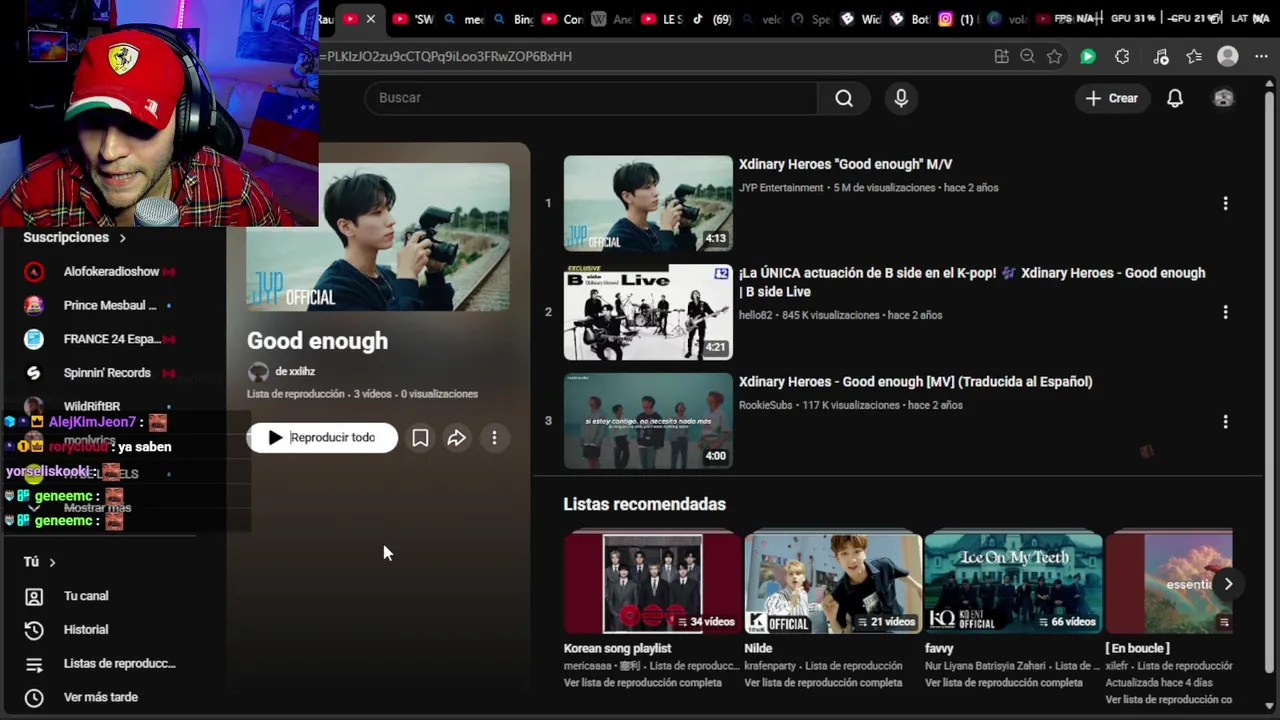Close the active YouTube browser tab
Screen dimensions: 1280x720
point(371,19)
